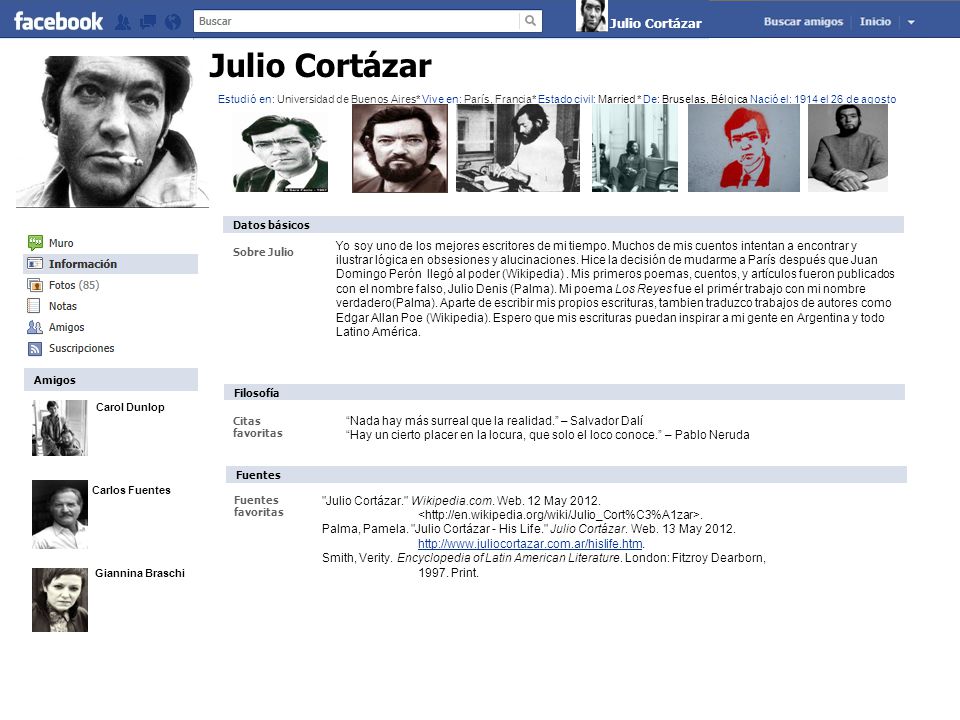960x720 pixels.
Task: Open Suscripciones section
Action: coord(81,348)
